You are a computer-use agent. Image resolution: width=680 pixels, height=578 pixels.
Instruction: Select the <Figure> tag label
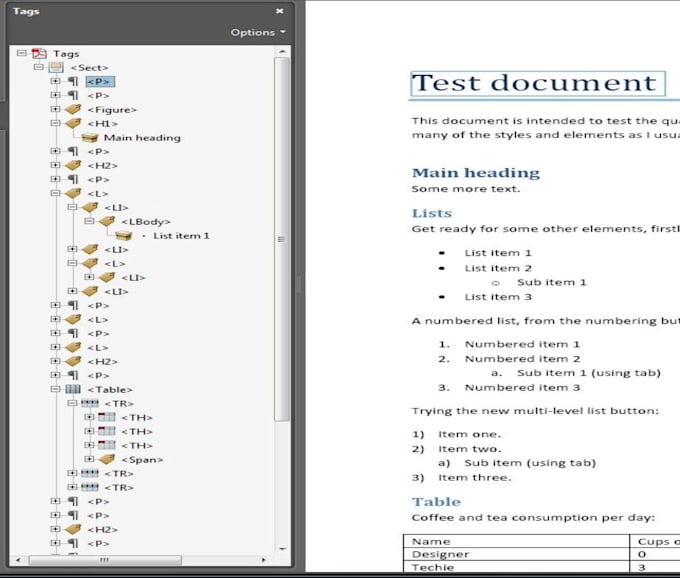tap(112, 110)
